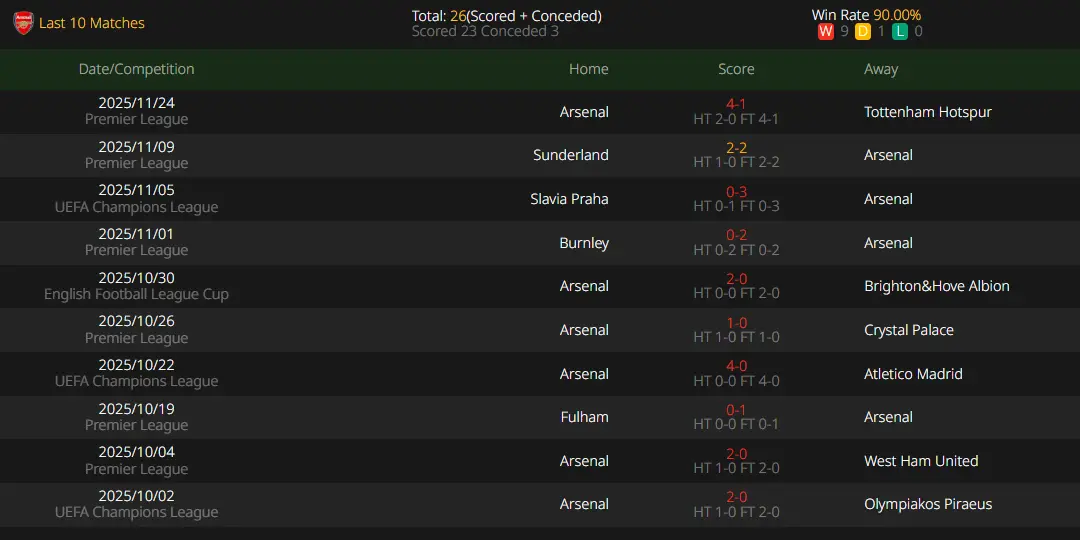The width and height of the screenshot is (1080, 540).
Task: Click the red W wins badge
Action: [825, 32]
